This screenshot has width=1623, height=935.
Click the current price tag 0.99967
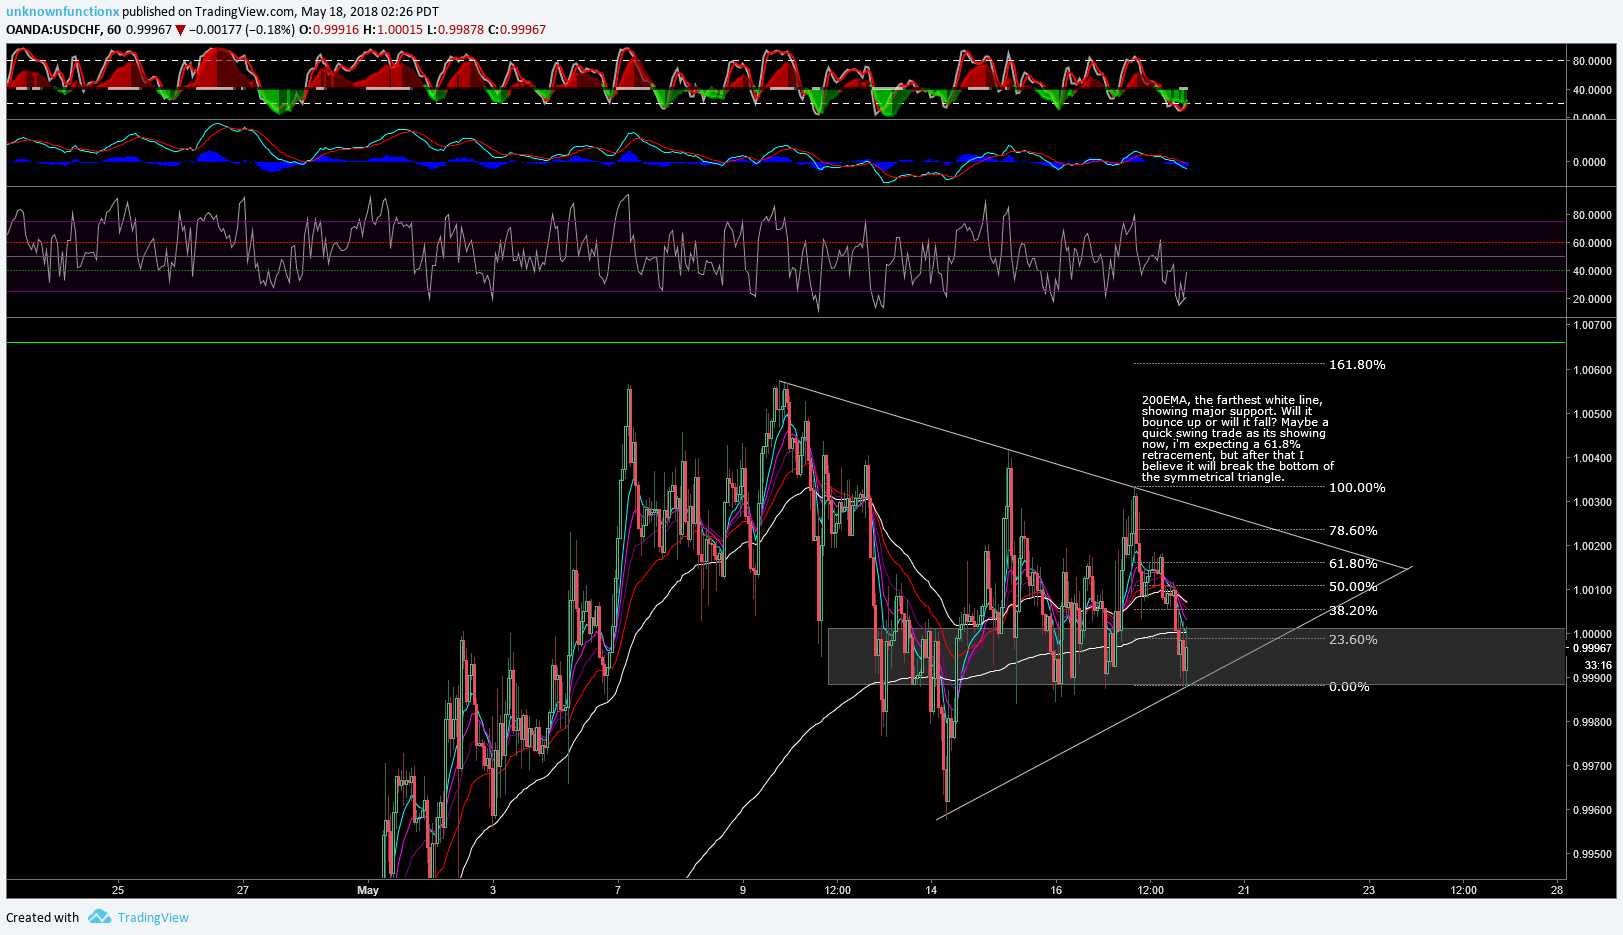(1592, 648)
